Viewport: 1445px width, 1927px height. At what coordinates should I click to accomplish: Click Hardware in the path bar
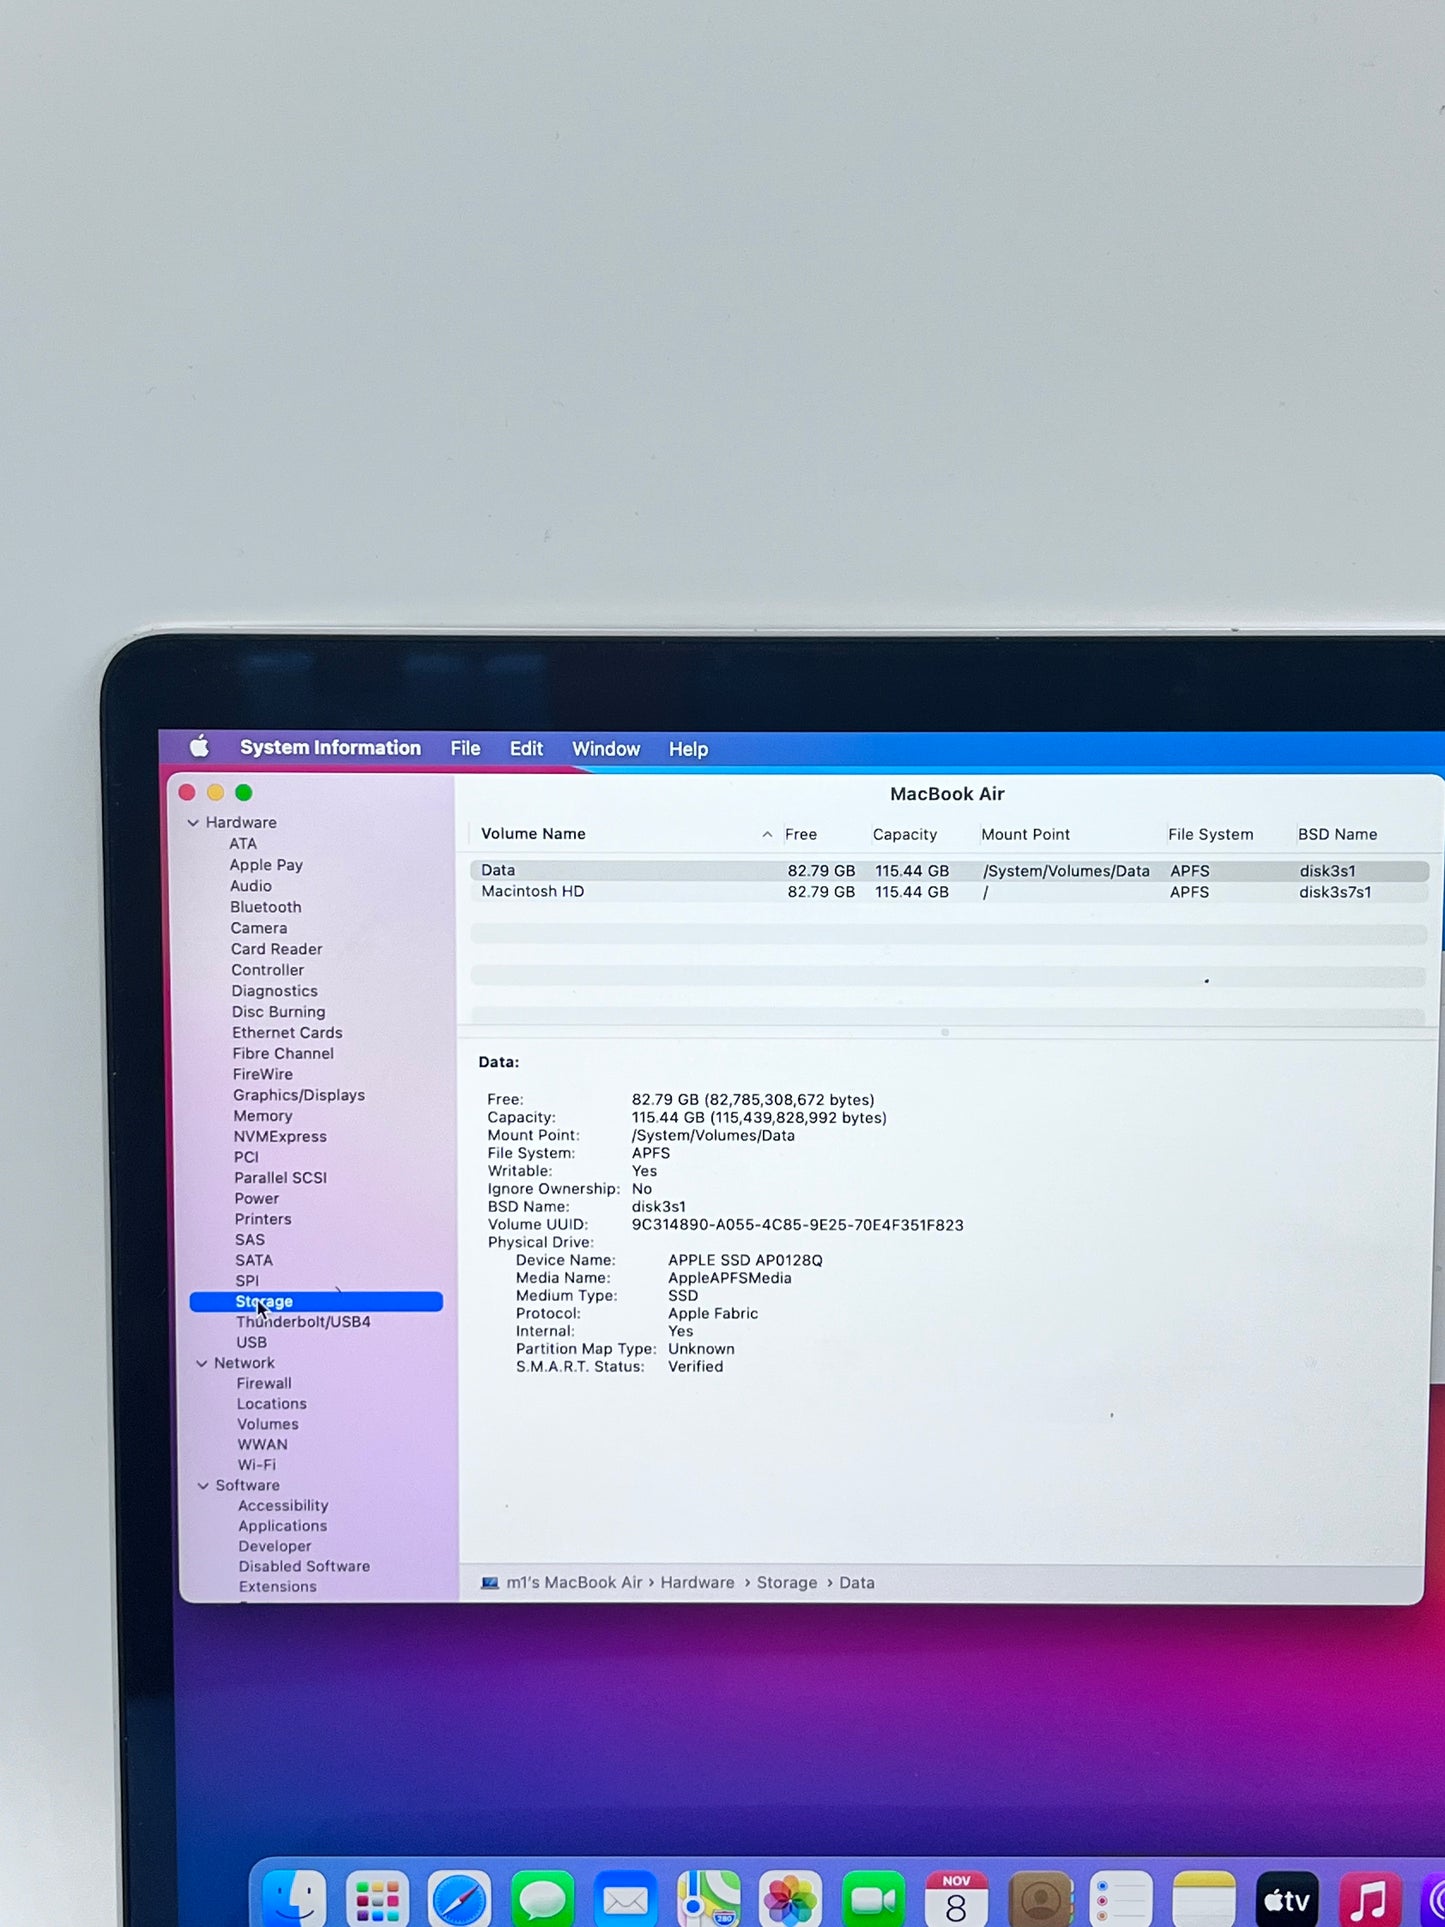697,1583
